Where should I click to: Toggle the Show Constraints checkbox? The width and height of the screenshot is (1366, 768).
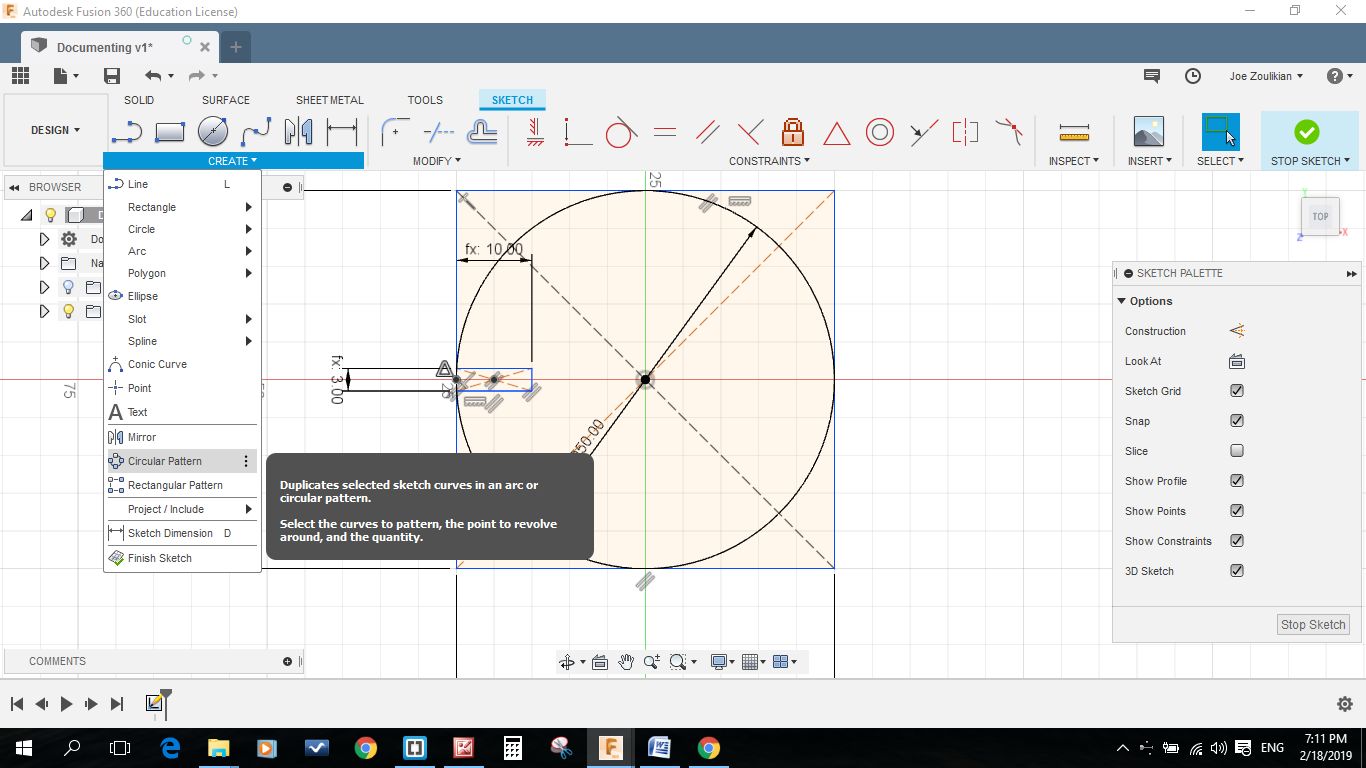click(x=1237, y=541)
